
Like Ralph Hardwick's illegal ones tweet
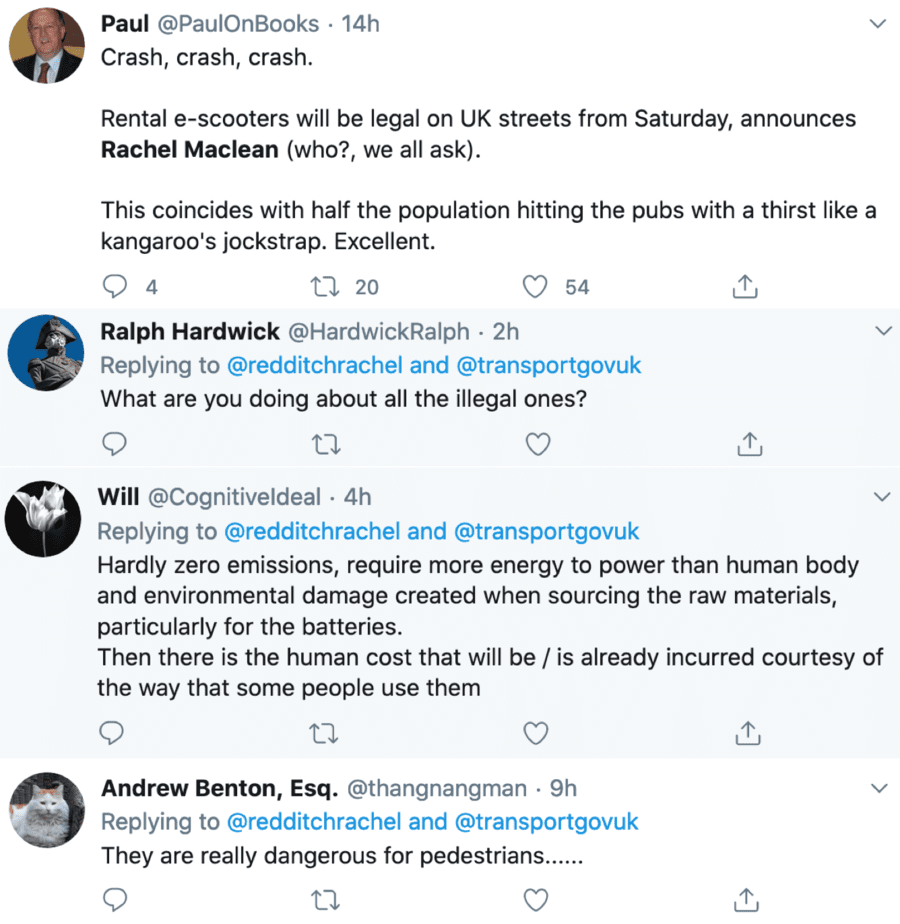(538, 443)
